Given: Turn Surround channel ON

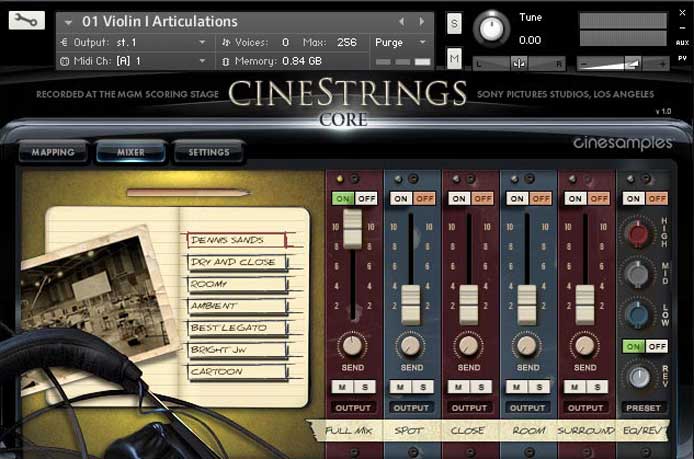Looking at the screenshot, I should (575, 199).
